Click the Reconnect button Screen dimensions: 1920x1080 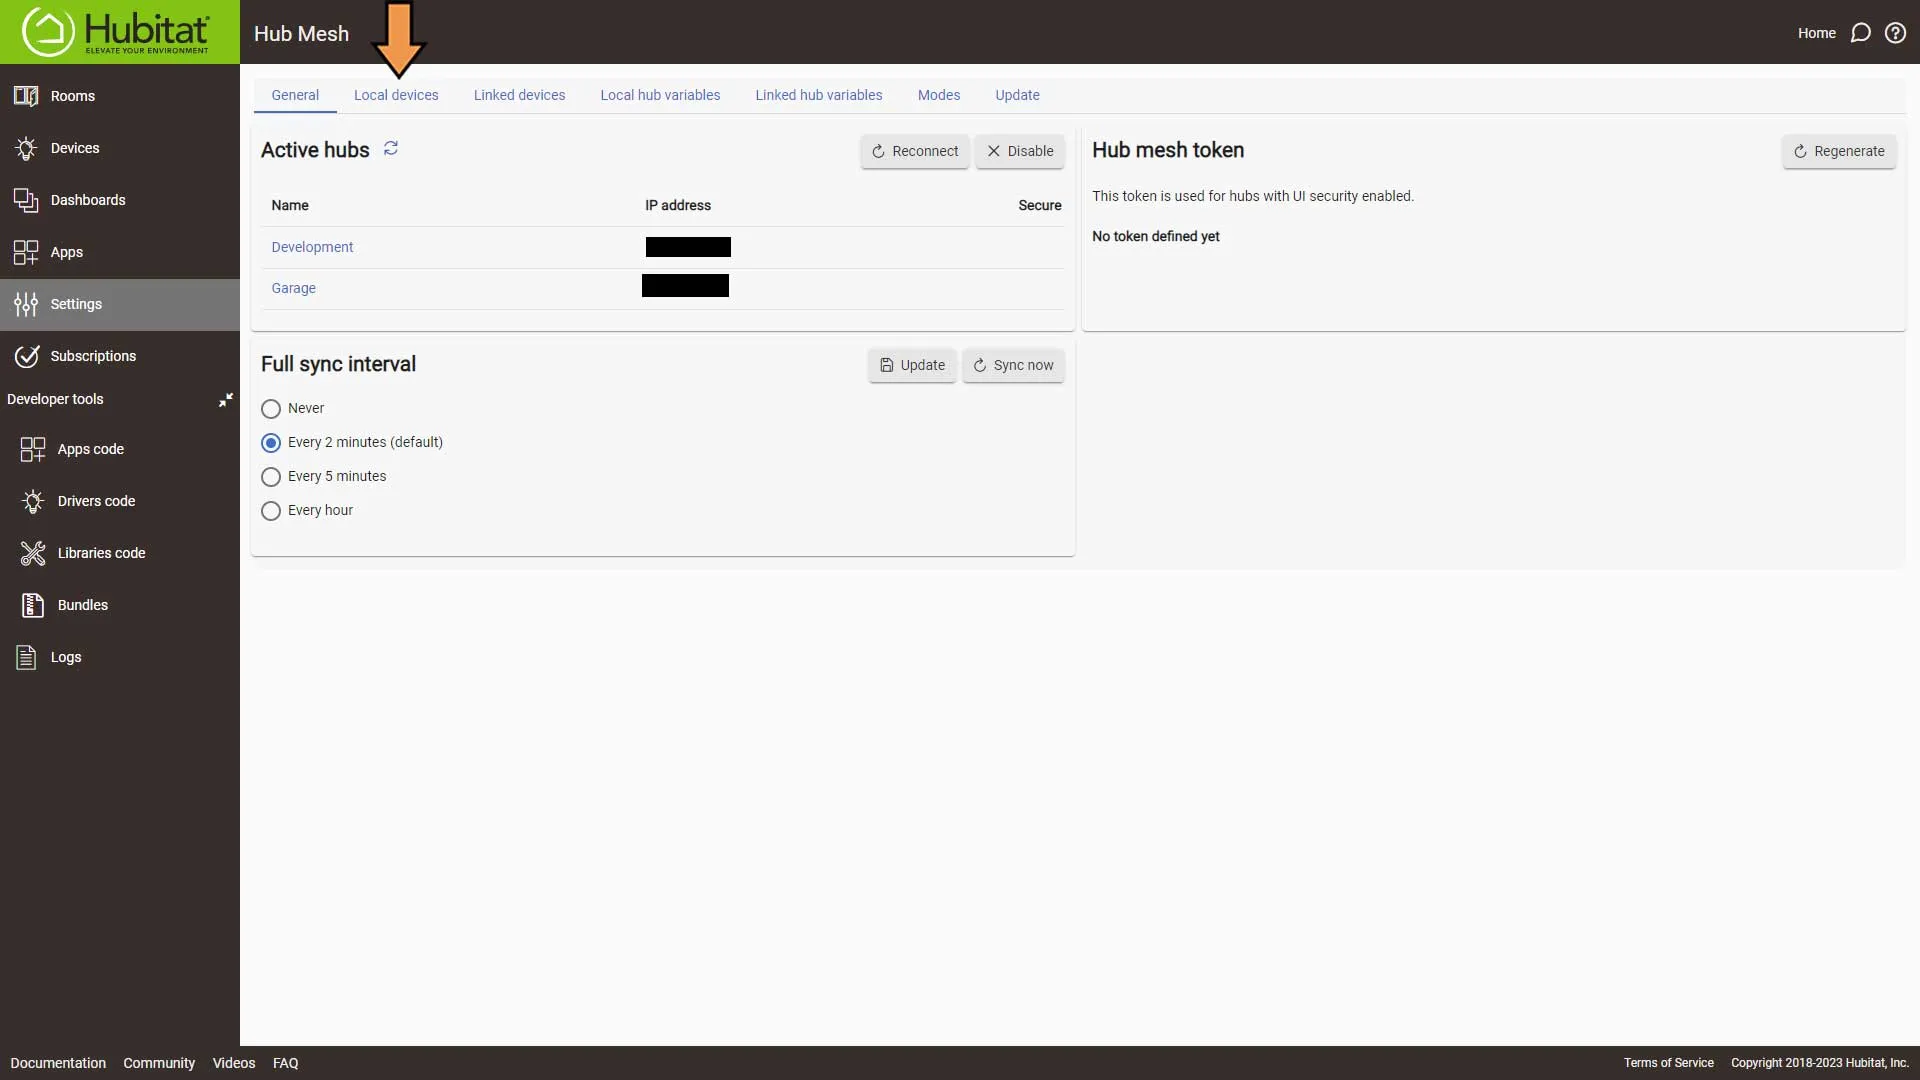click(x=914, y=150)
